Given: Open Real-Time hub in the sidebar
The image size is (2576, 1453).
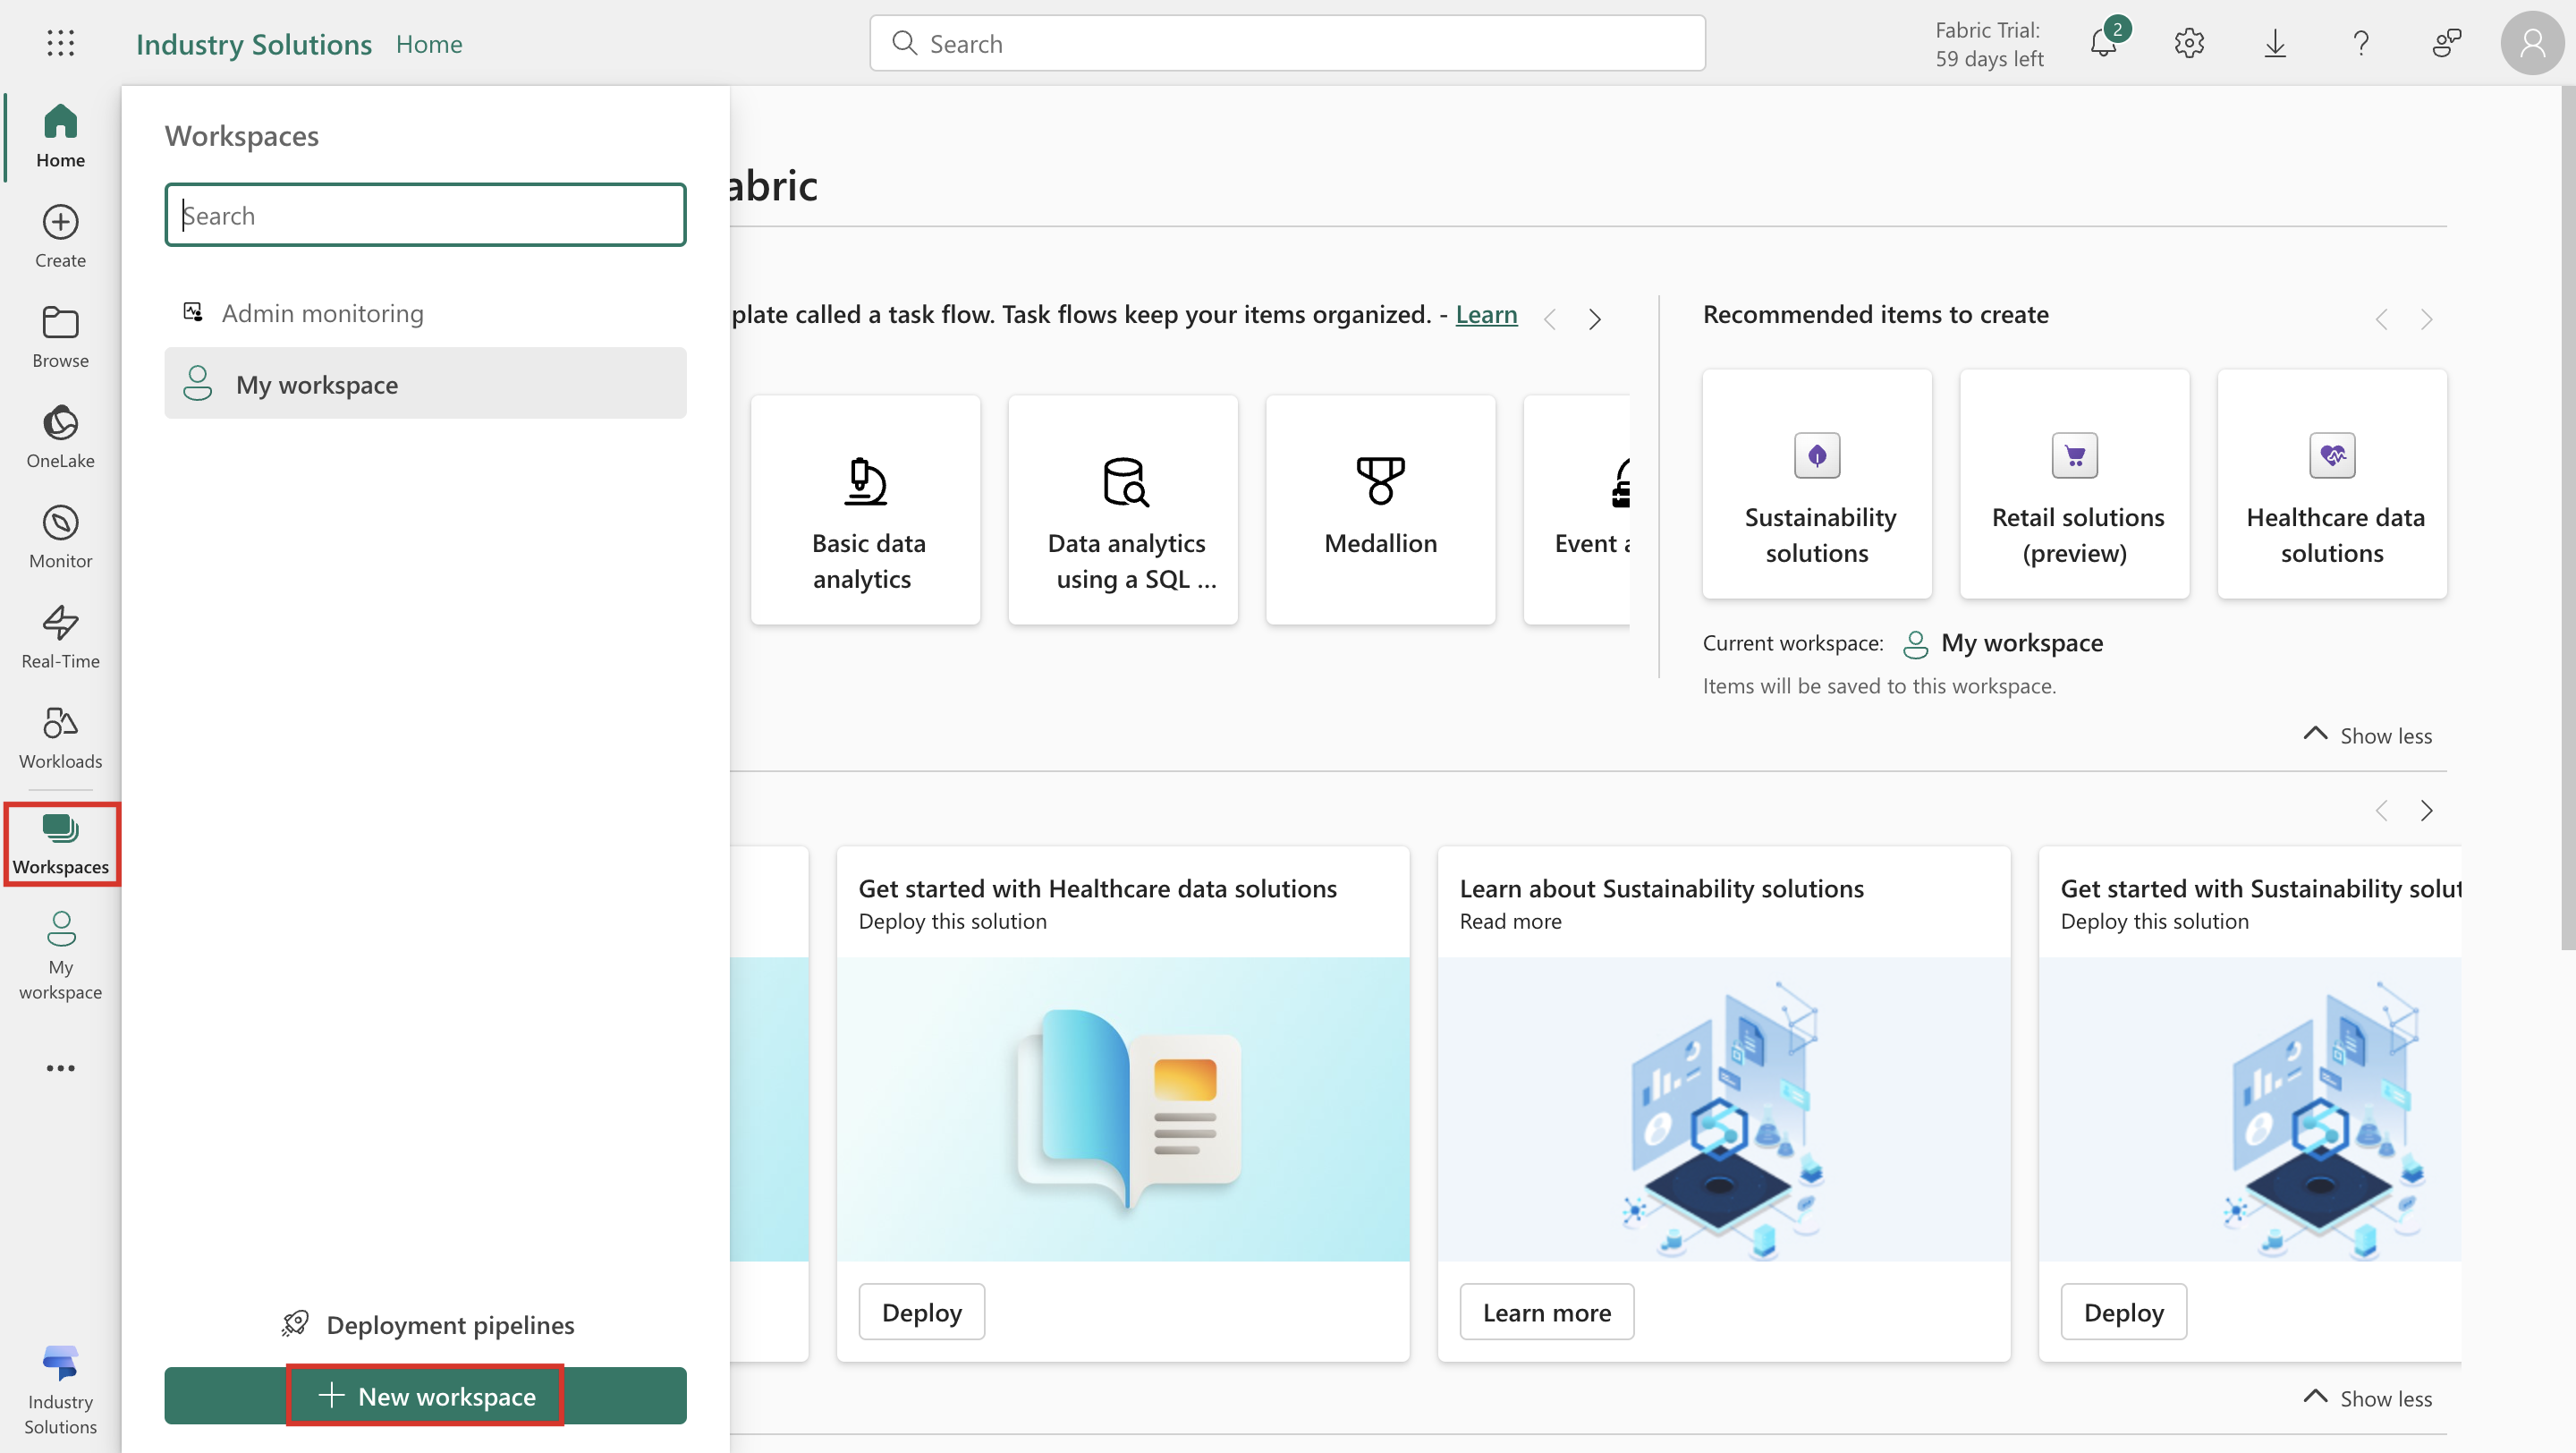Looking at the screenshot, I should 60,637.
